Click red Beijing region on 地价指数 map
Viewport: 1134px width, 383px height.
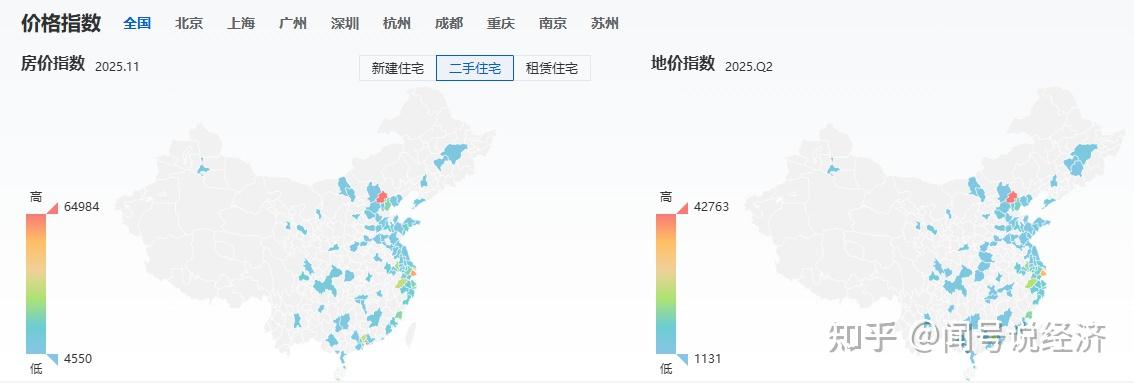(x=1013, y=197)
